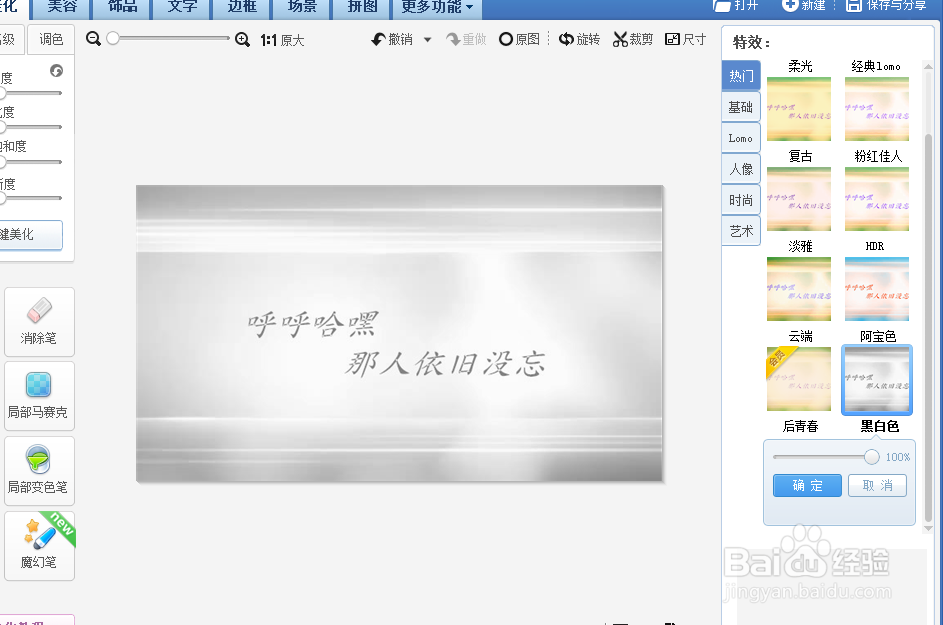The height and width of the screenshot is (625, 943).
Task: Confirm effect with 确定 button
Action: coord(807,485)
